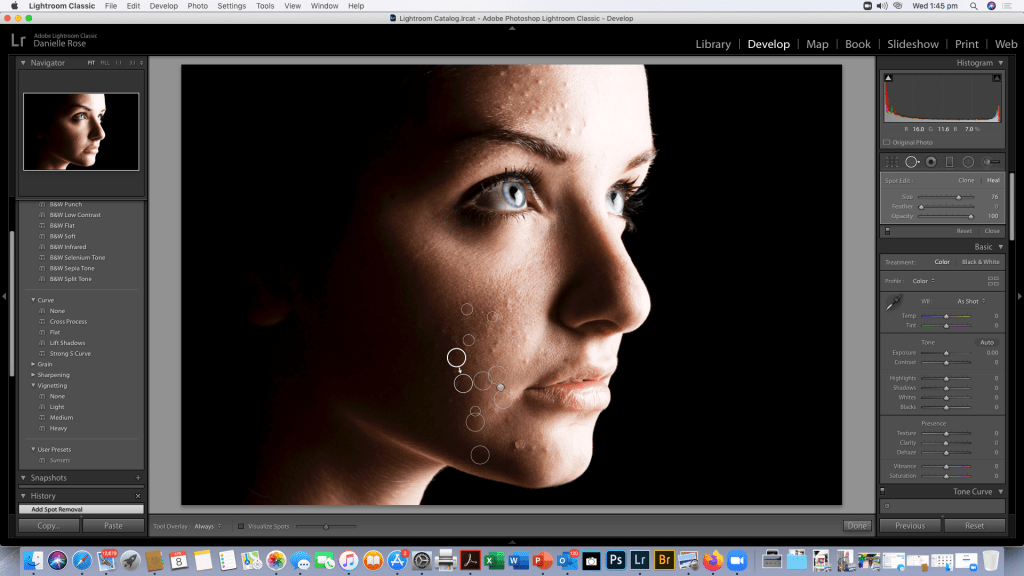Click the Done button below the photo
This screenshot has width=1024, height=576.
[x=856, y=526]
